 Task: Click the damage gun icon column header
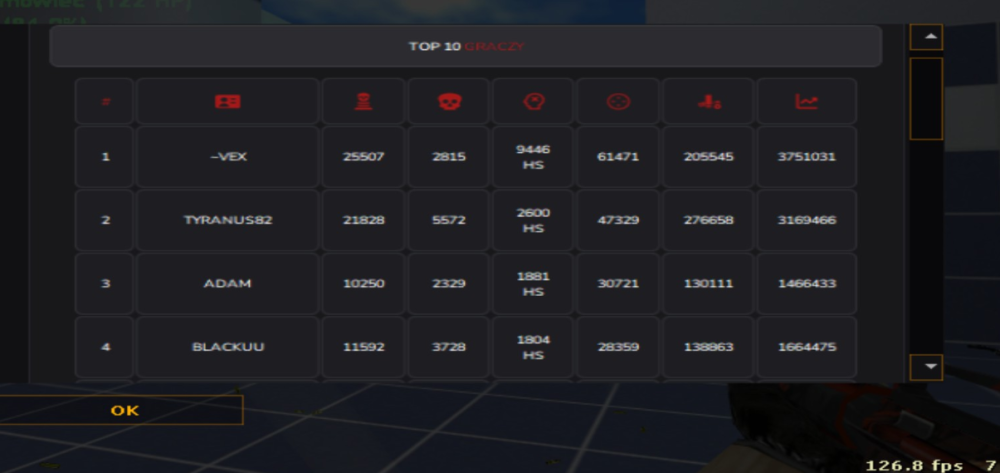point(709,101)
